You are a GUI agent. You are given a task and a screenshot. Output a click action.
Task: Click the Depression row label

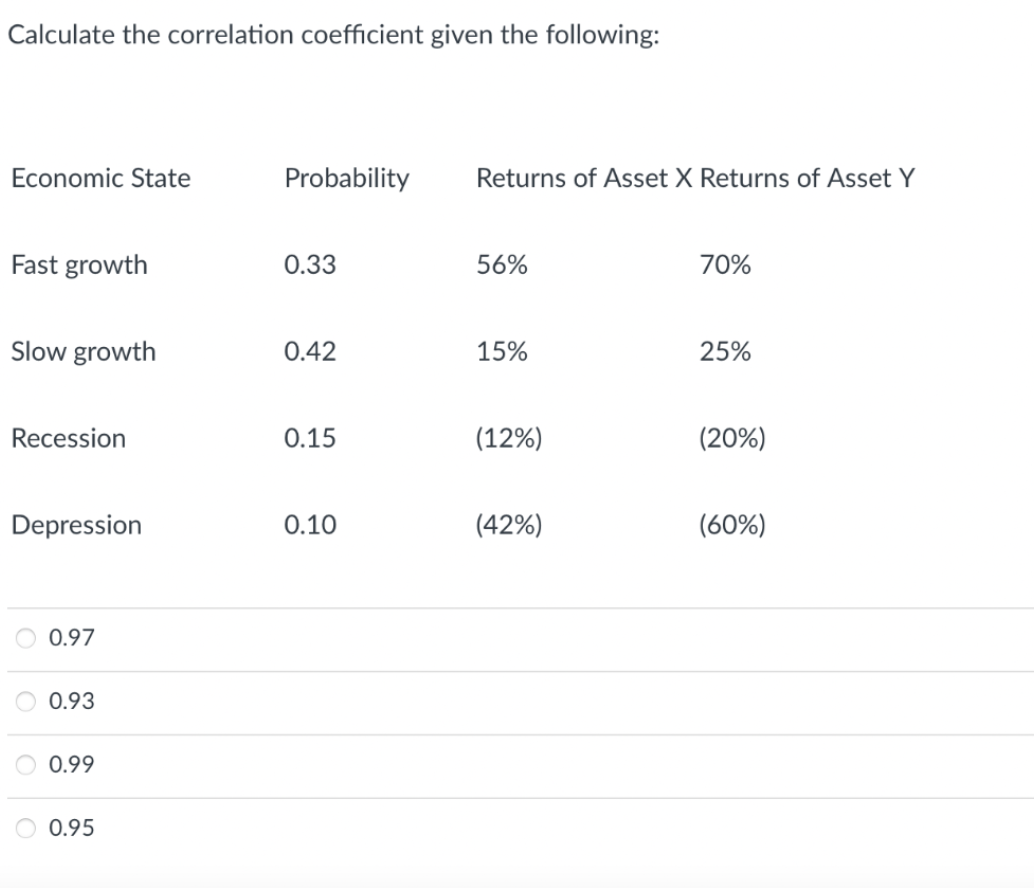pos(76,525)
